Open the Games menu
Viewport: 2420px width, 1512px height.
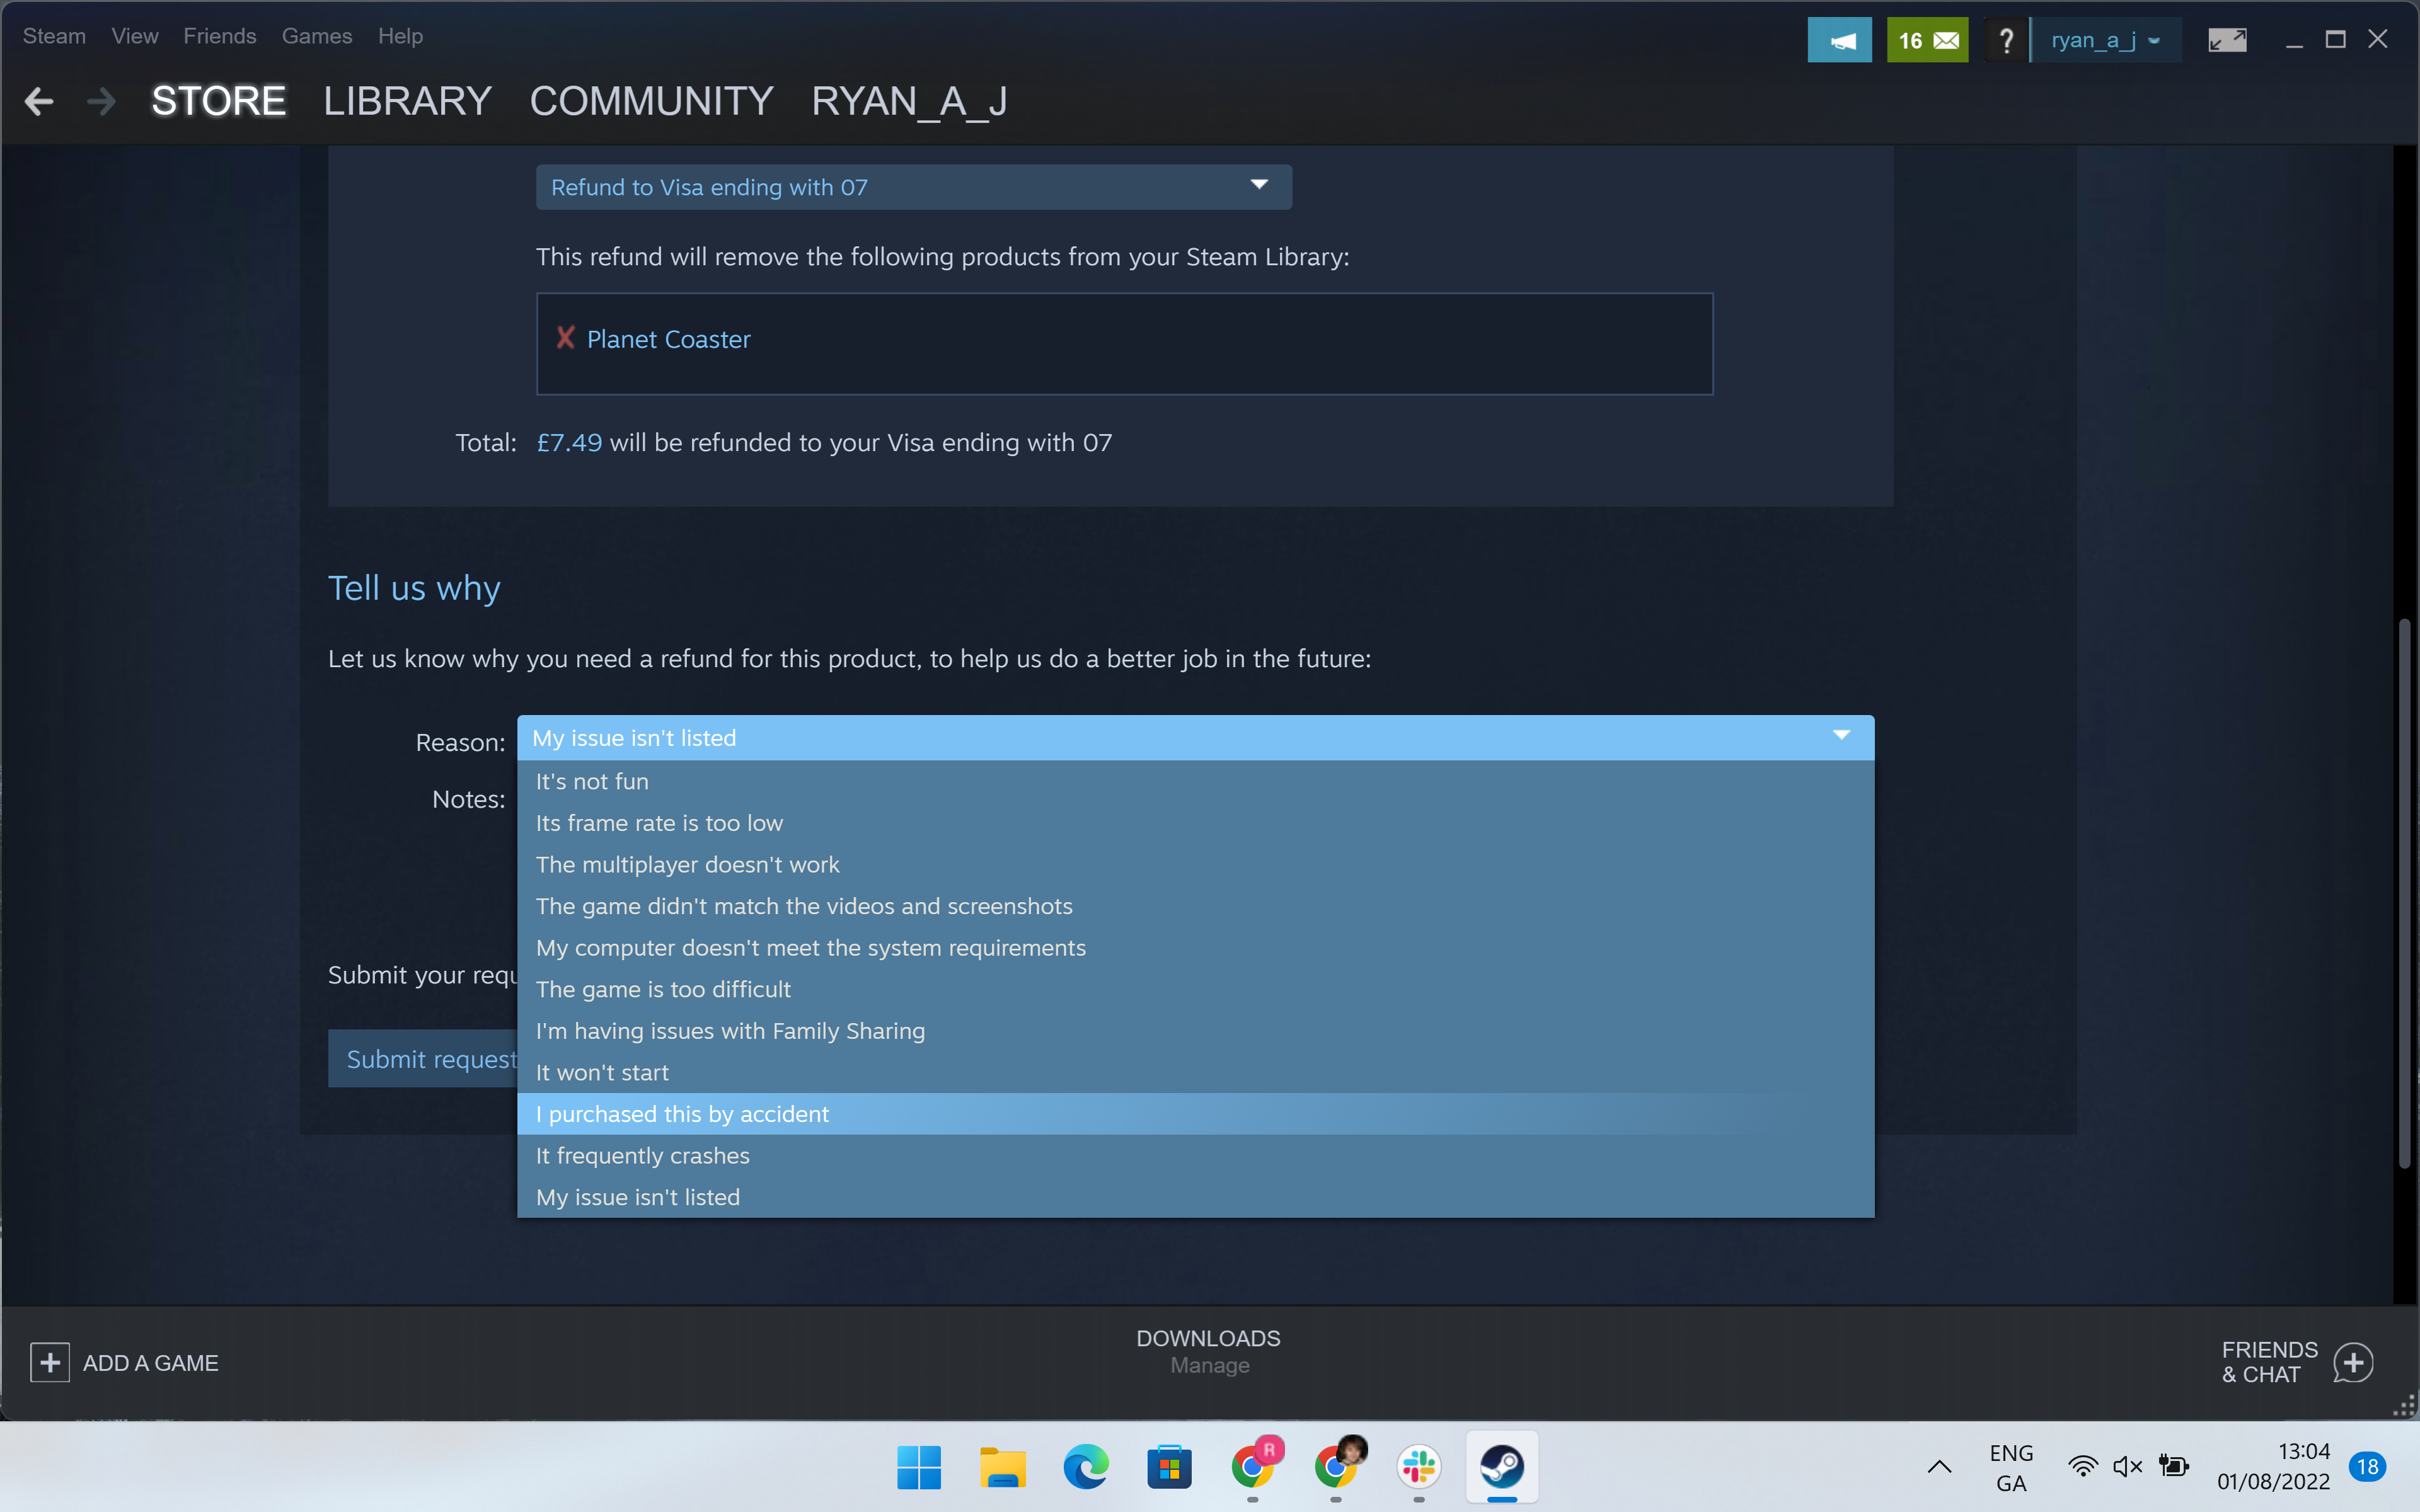[x=317, y=36]
